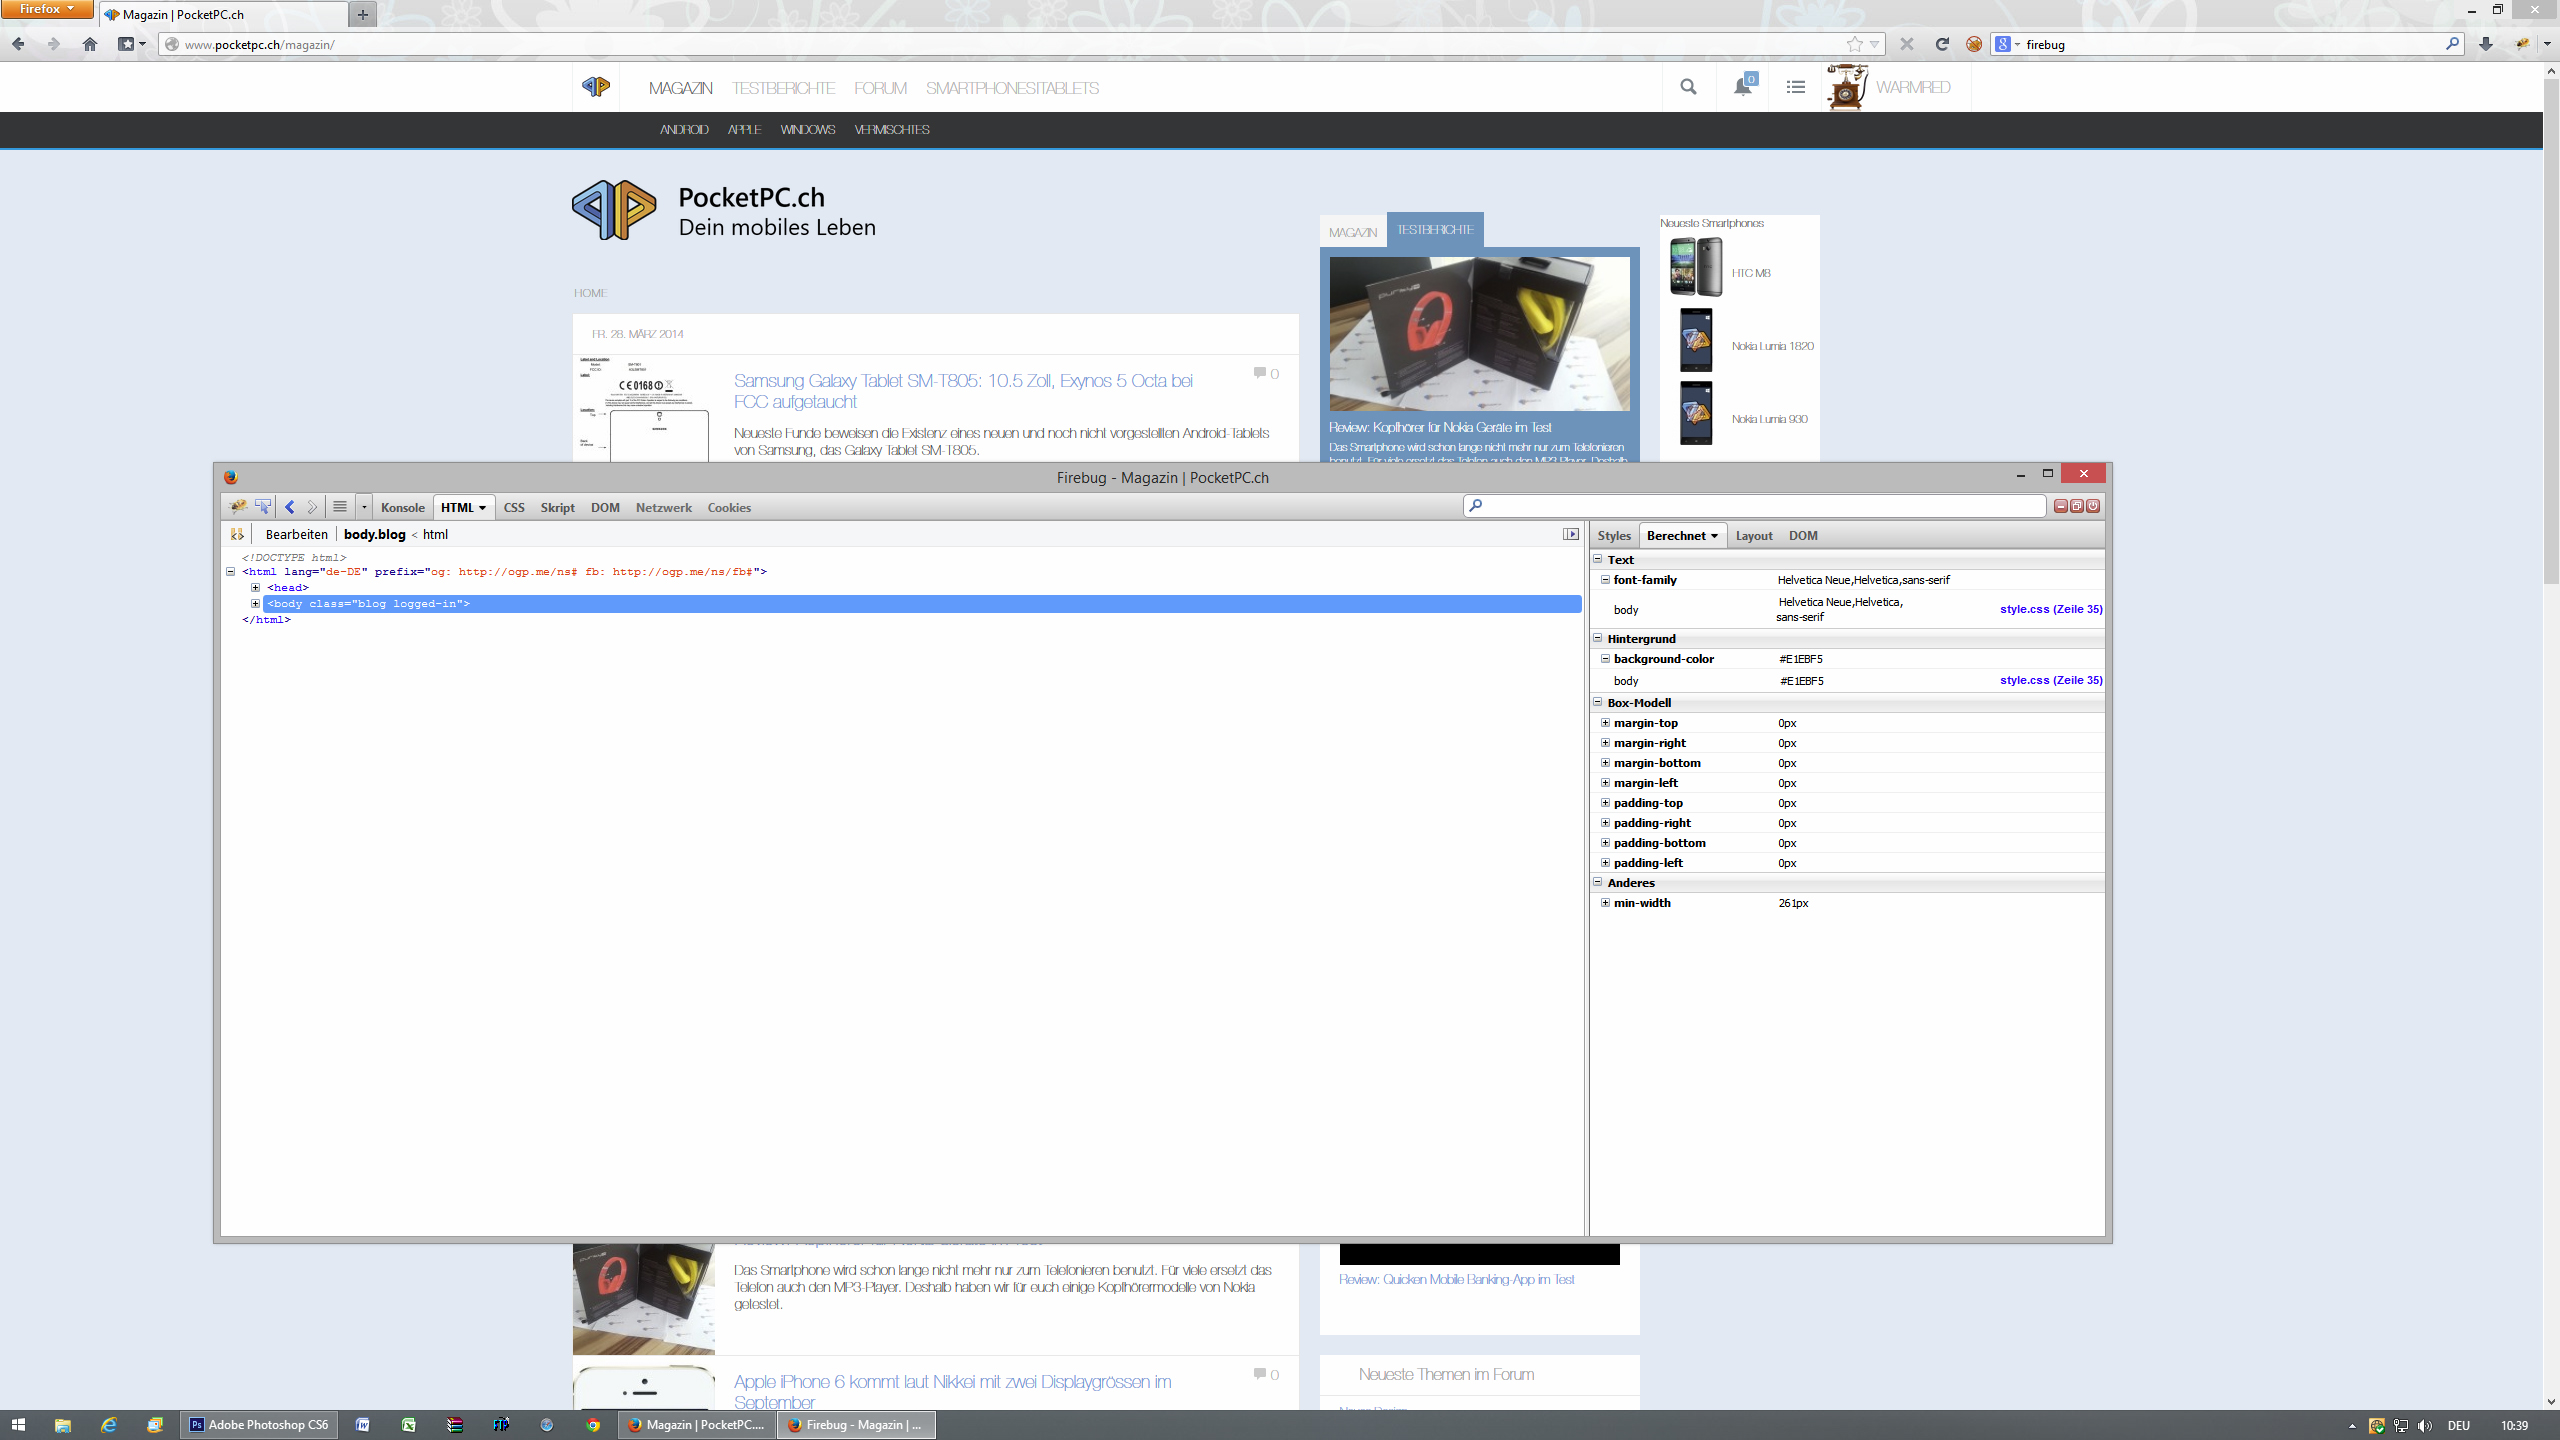Go back with Firebug's blue left arrow

click(x=290, y=507)
